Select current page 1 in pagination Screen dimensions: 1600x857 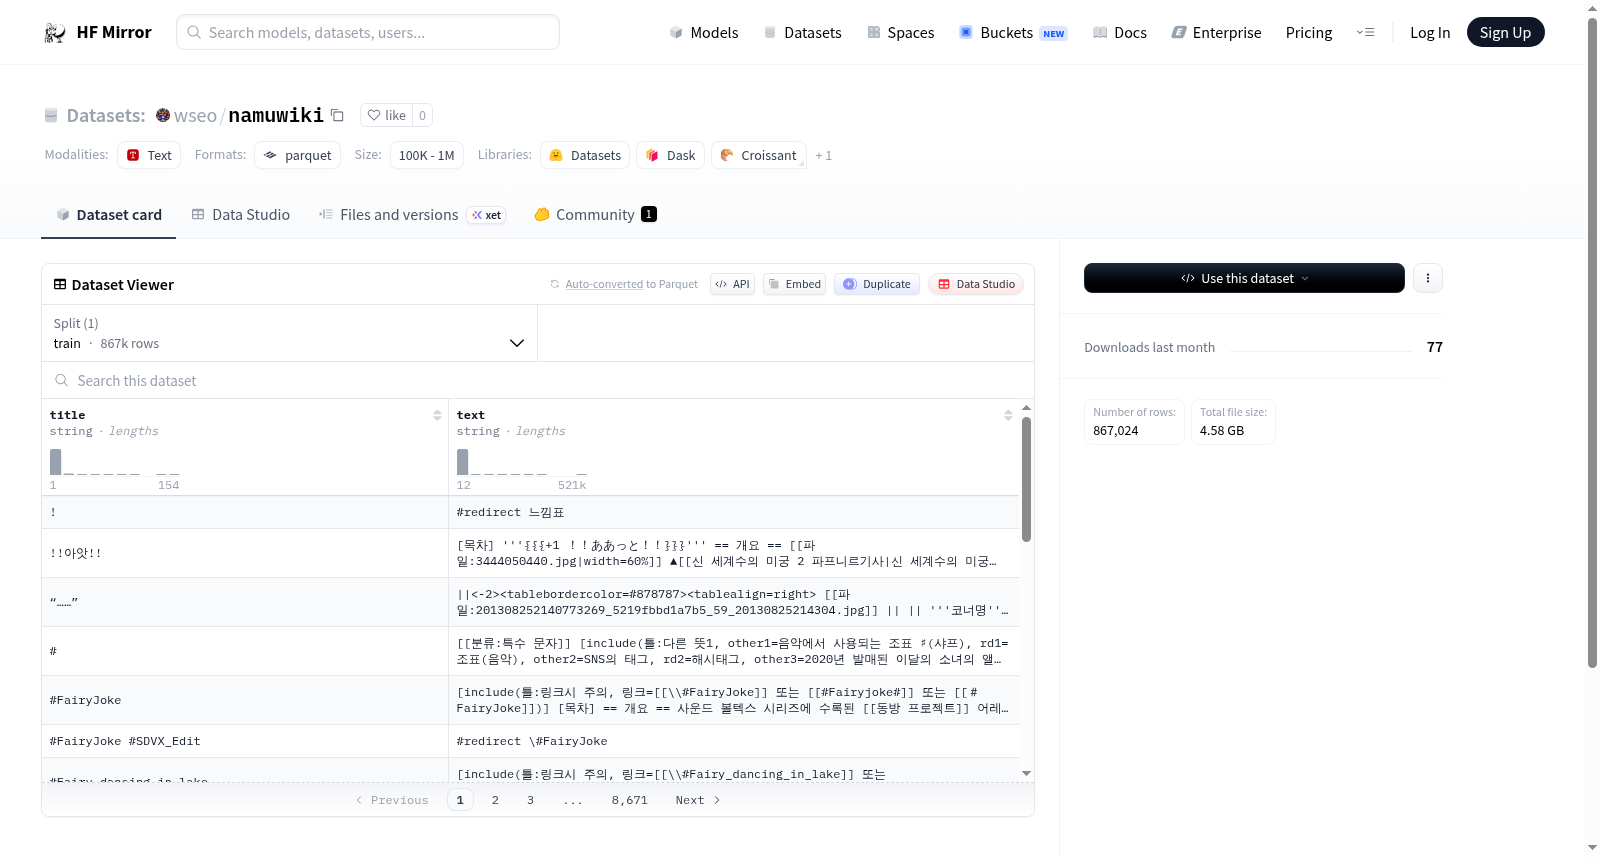pos(460,800)
